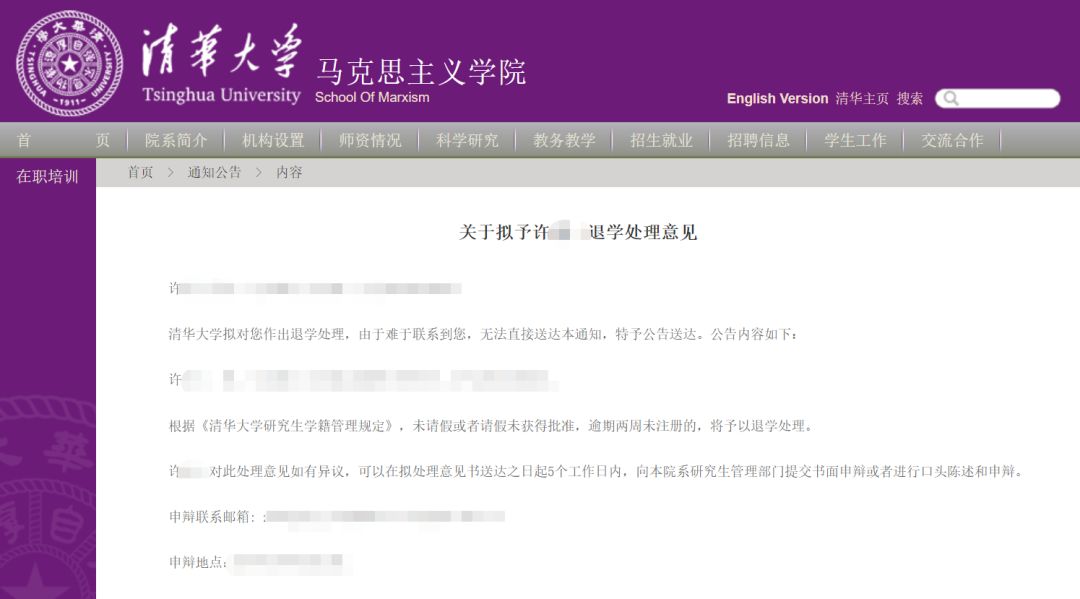The width and height of the screenshot is (1080, 599).
Task: Click the breadcrumb arrow after 通知公告
Action: [258, 172]
